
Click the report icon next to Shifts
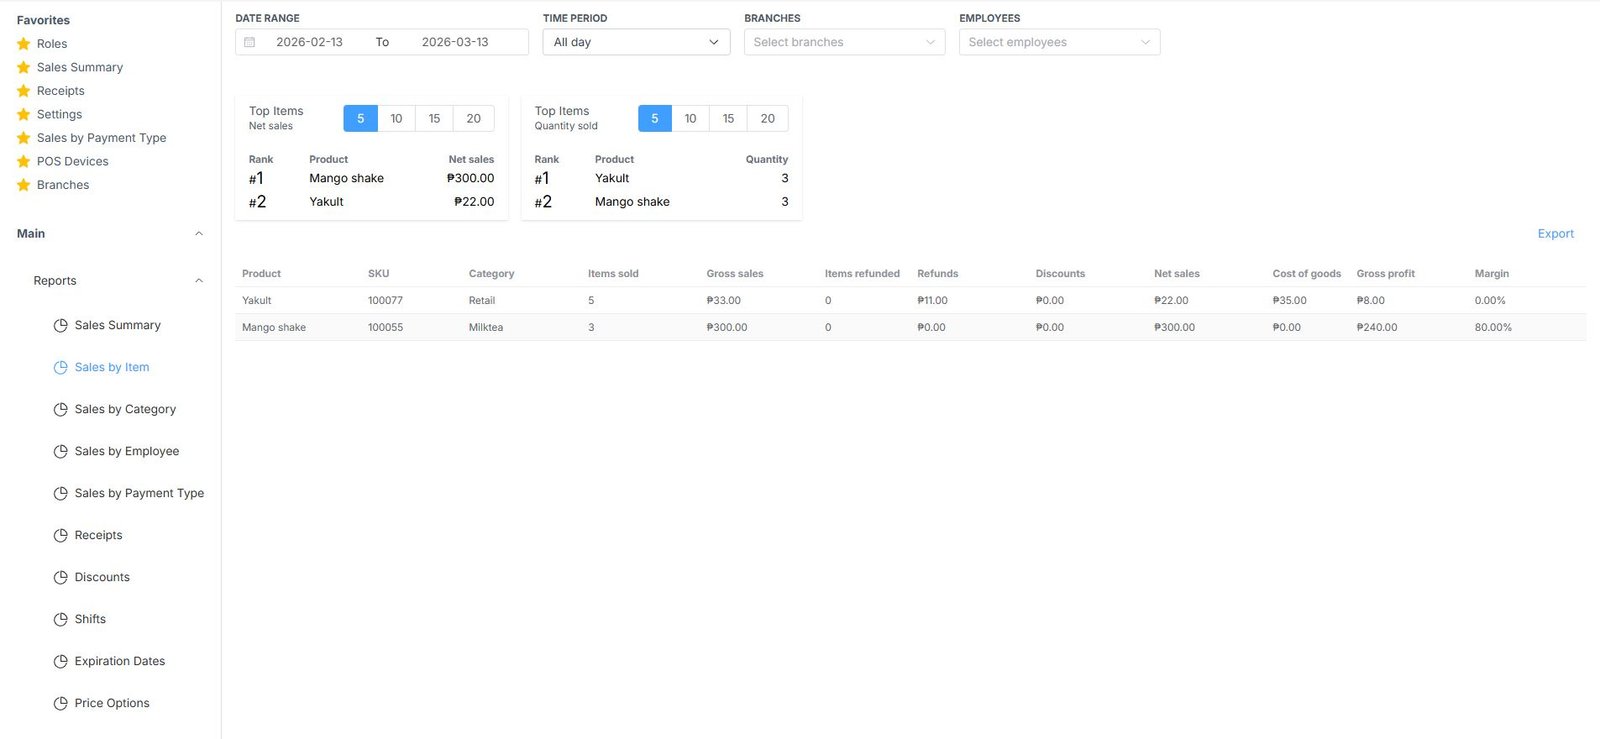(60, 619)
